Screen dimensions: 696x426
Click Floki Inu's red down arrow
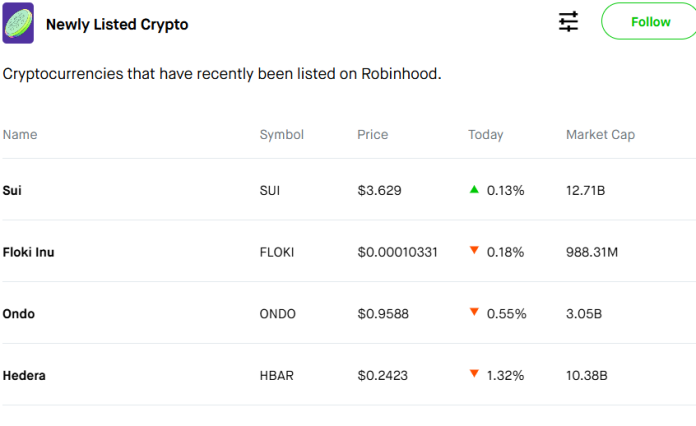point(474,251)
